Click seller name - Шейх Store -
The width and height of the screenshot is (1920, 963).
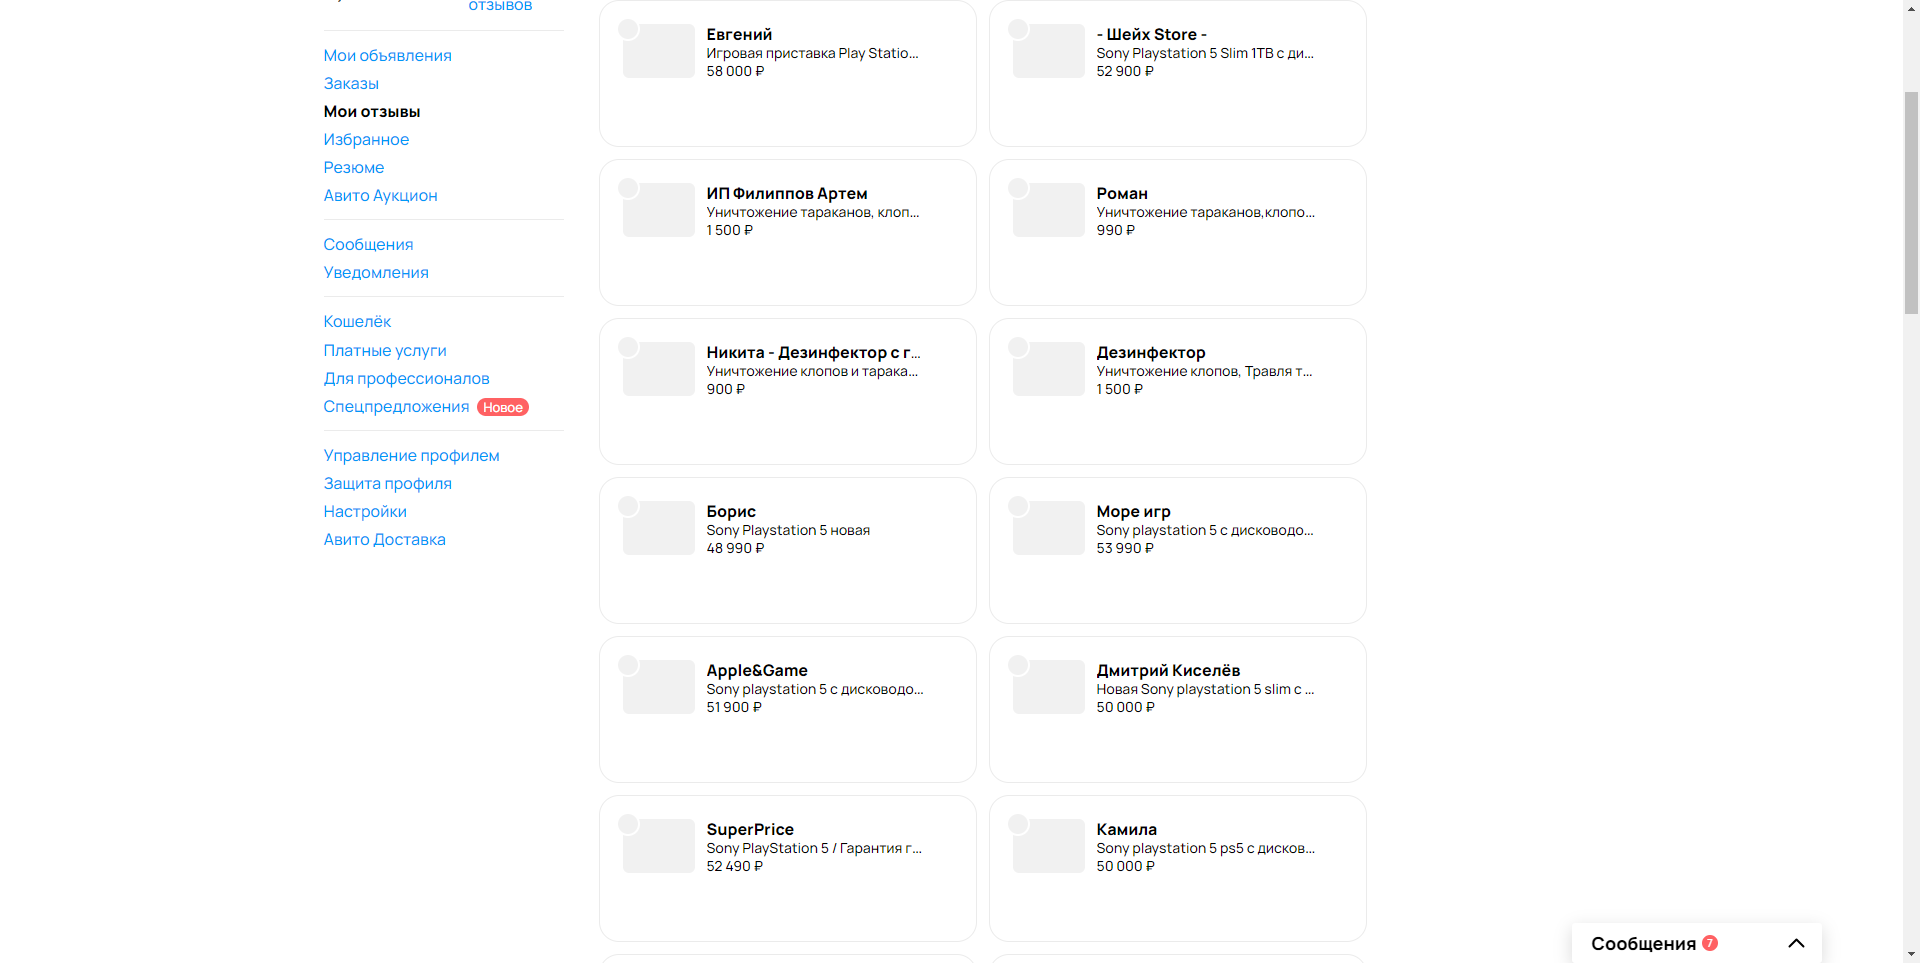(x=1151, y=34)
